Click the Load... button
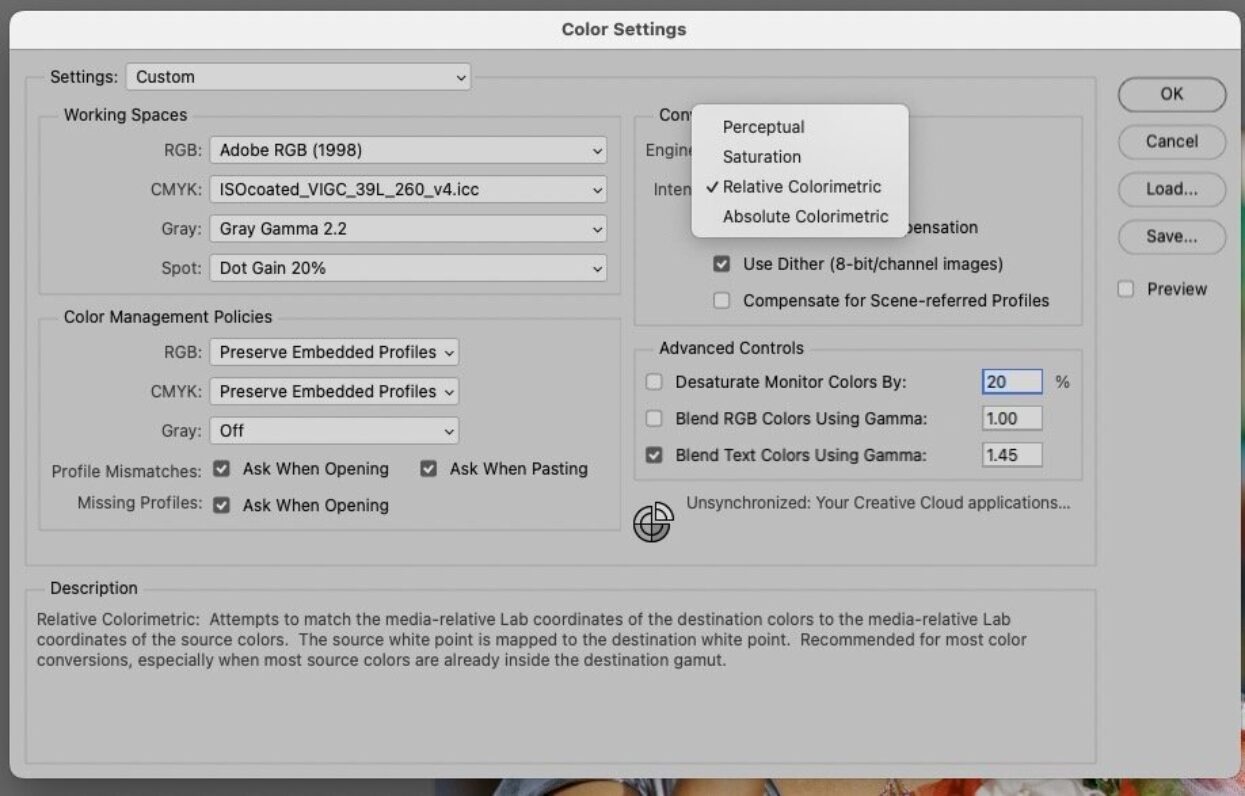This screenshot has height=796, width=1245. click(x=1171, y=189)
